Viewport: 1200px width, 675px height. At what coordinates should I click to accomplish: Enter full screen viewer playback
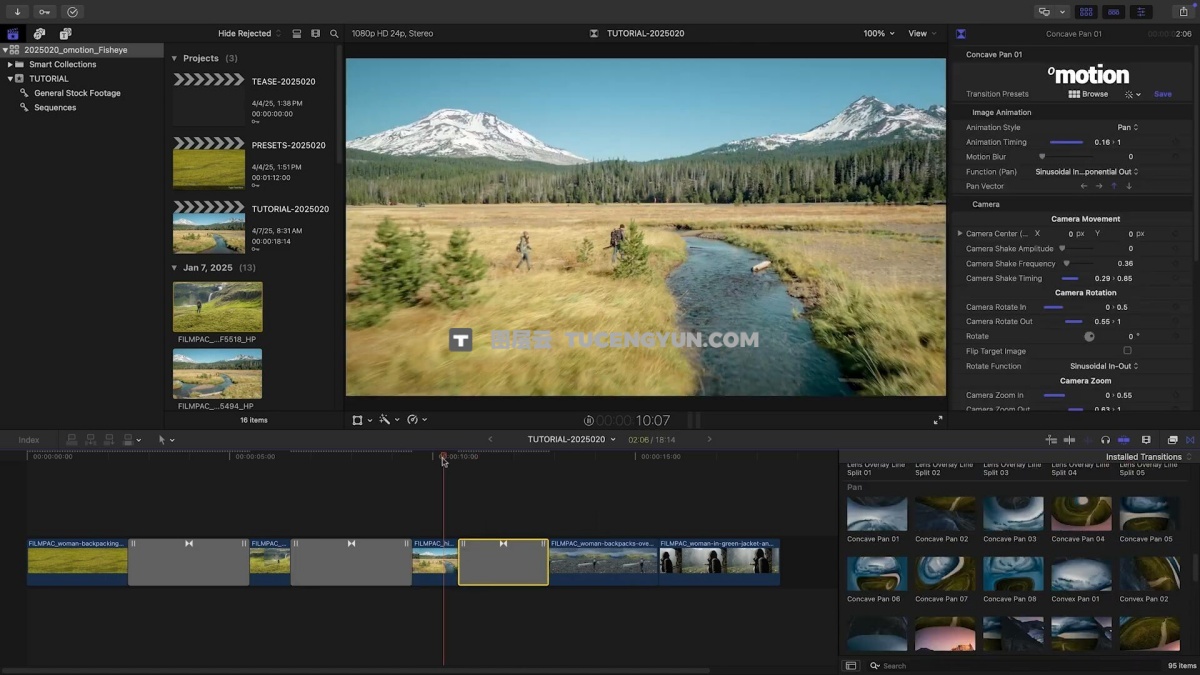click(x=938, y=420)
